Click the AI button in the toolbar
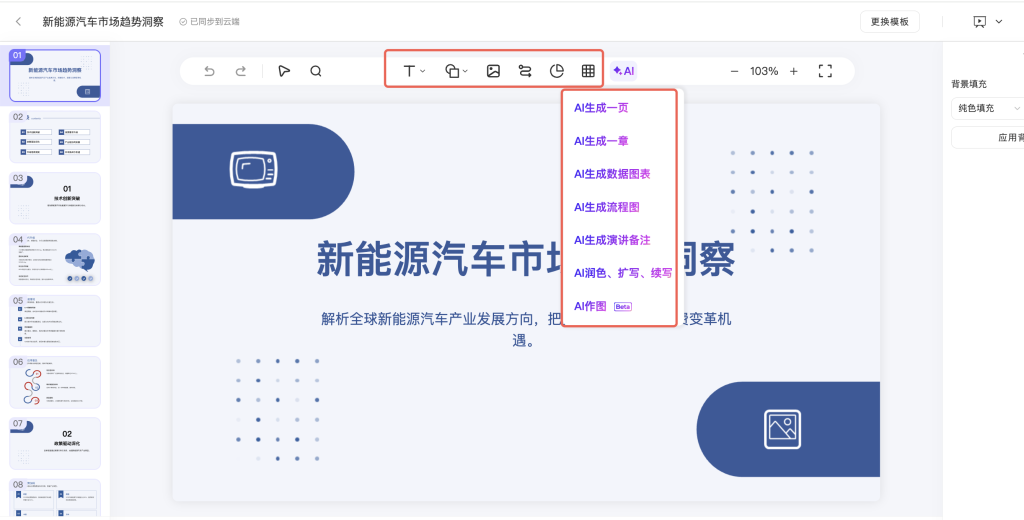The width and height of the screenshot is (1024, 520). (x=624, y=71)
